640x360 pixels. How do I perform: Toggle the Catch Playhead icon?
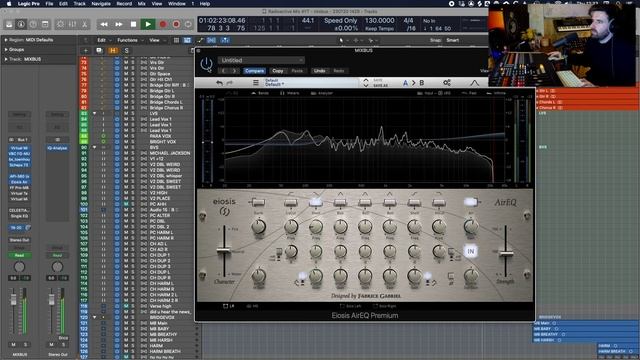pos(225,40)
